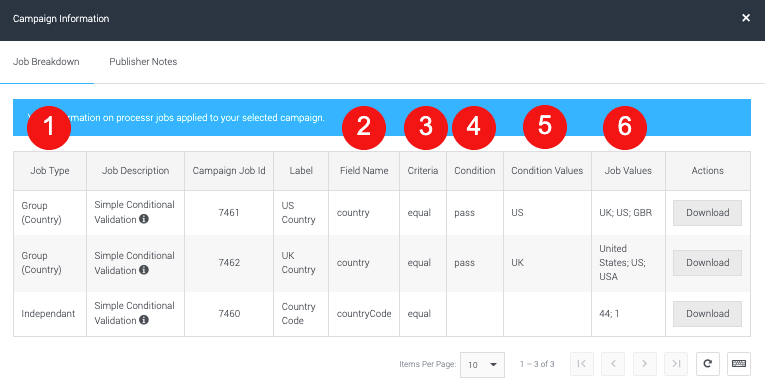Refresh the job breakdown table
This screenshot has width=765, height=388.
point(707,364)
